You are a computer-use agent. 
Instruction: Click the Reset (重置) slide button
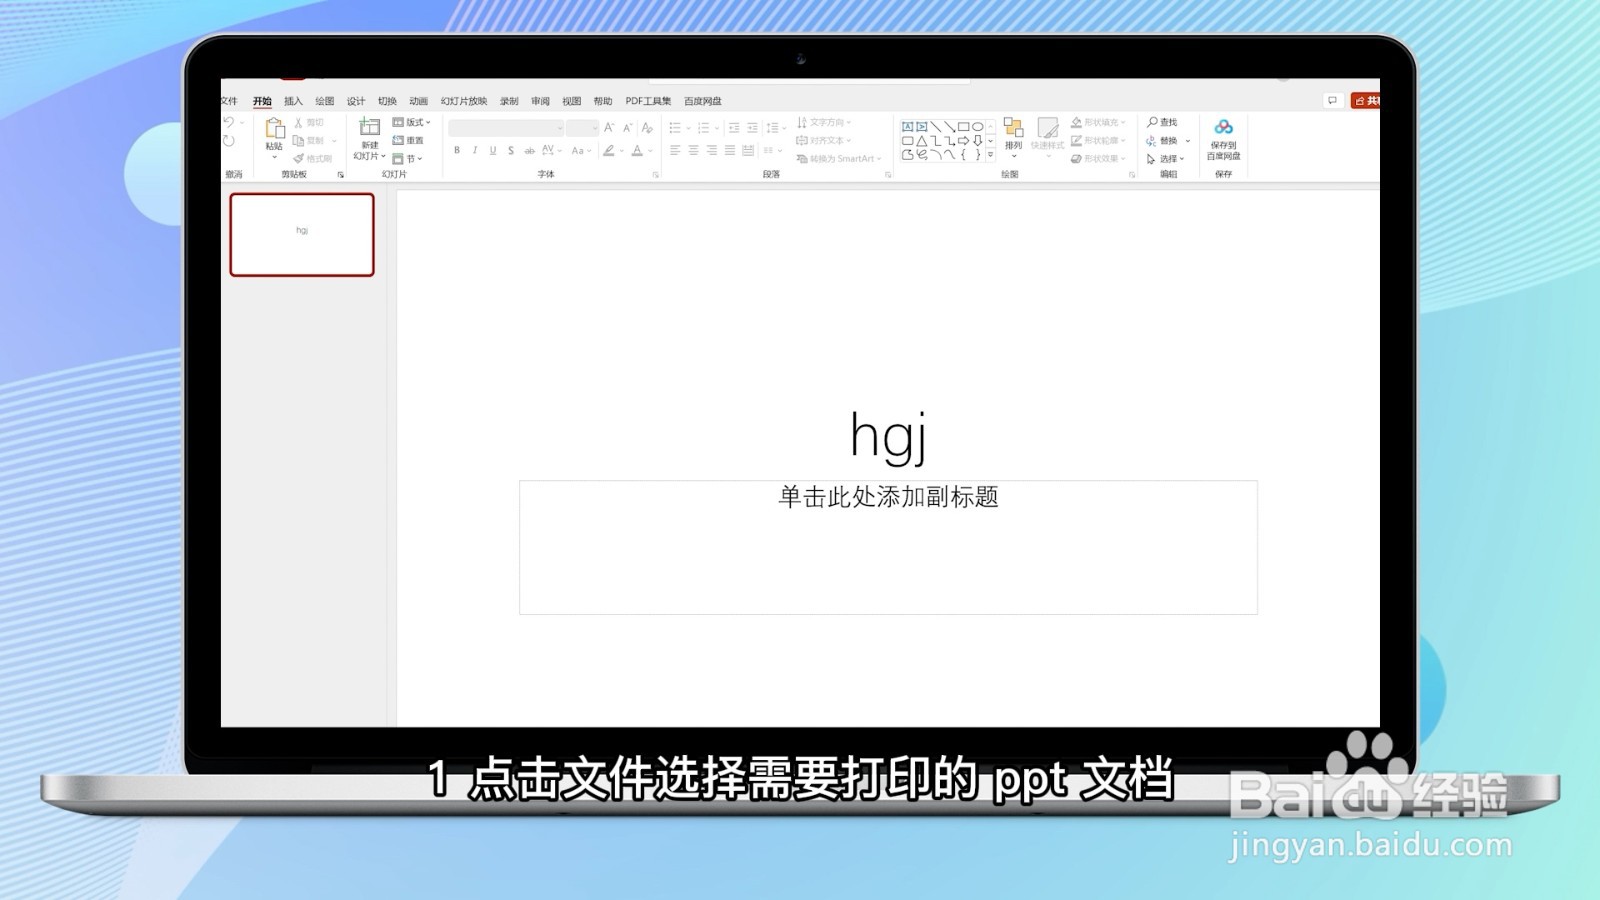coord(408,140)
